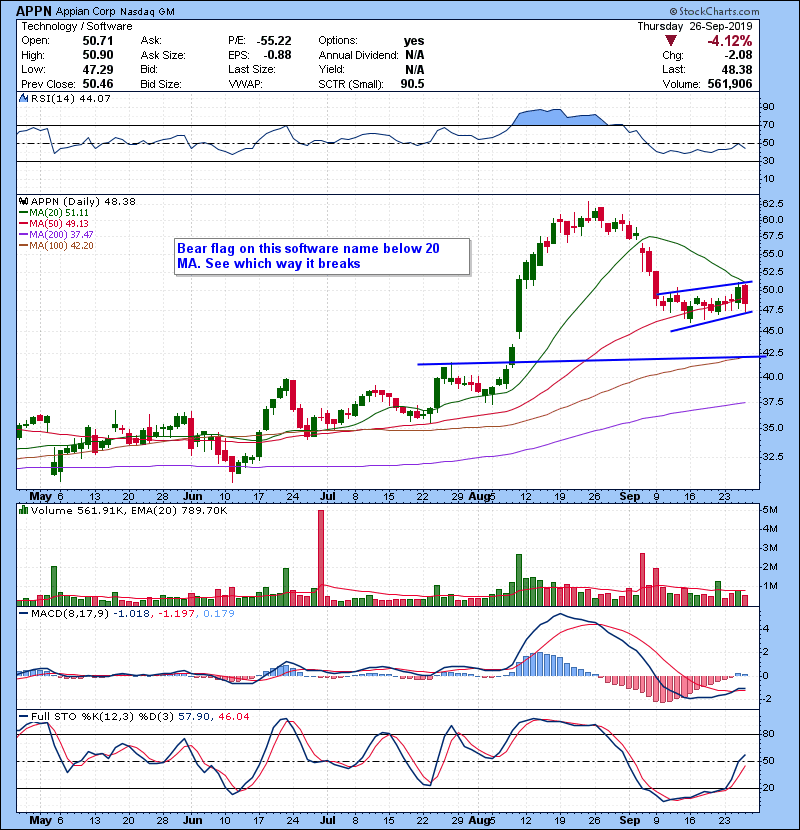Click the High price value 50.90

(98, 55)
